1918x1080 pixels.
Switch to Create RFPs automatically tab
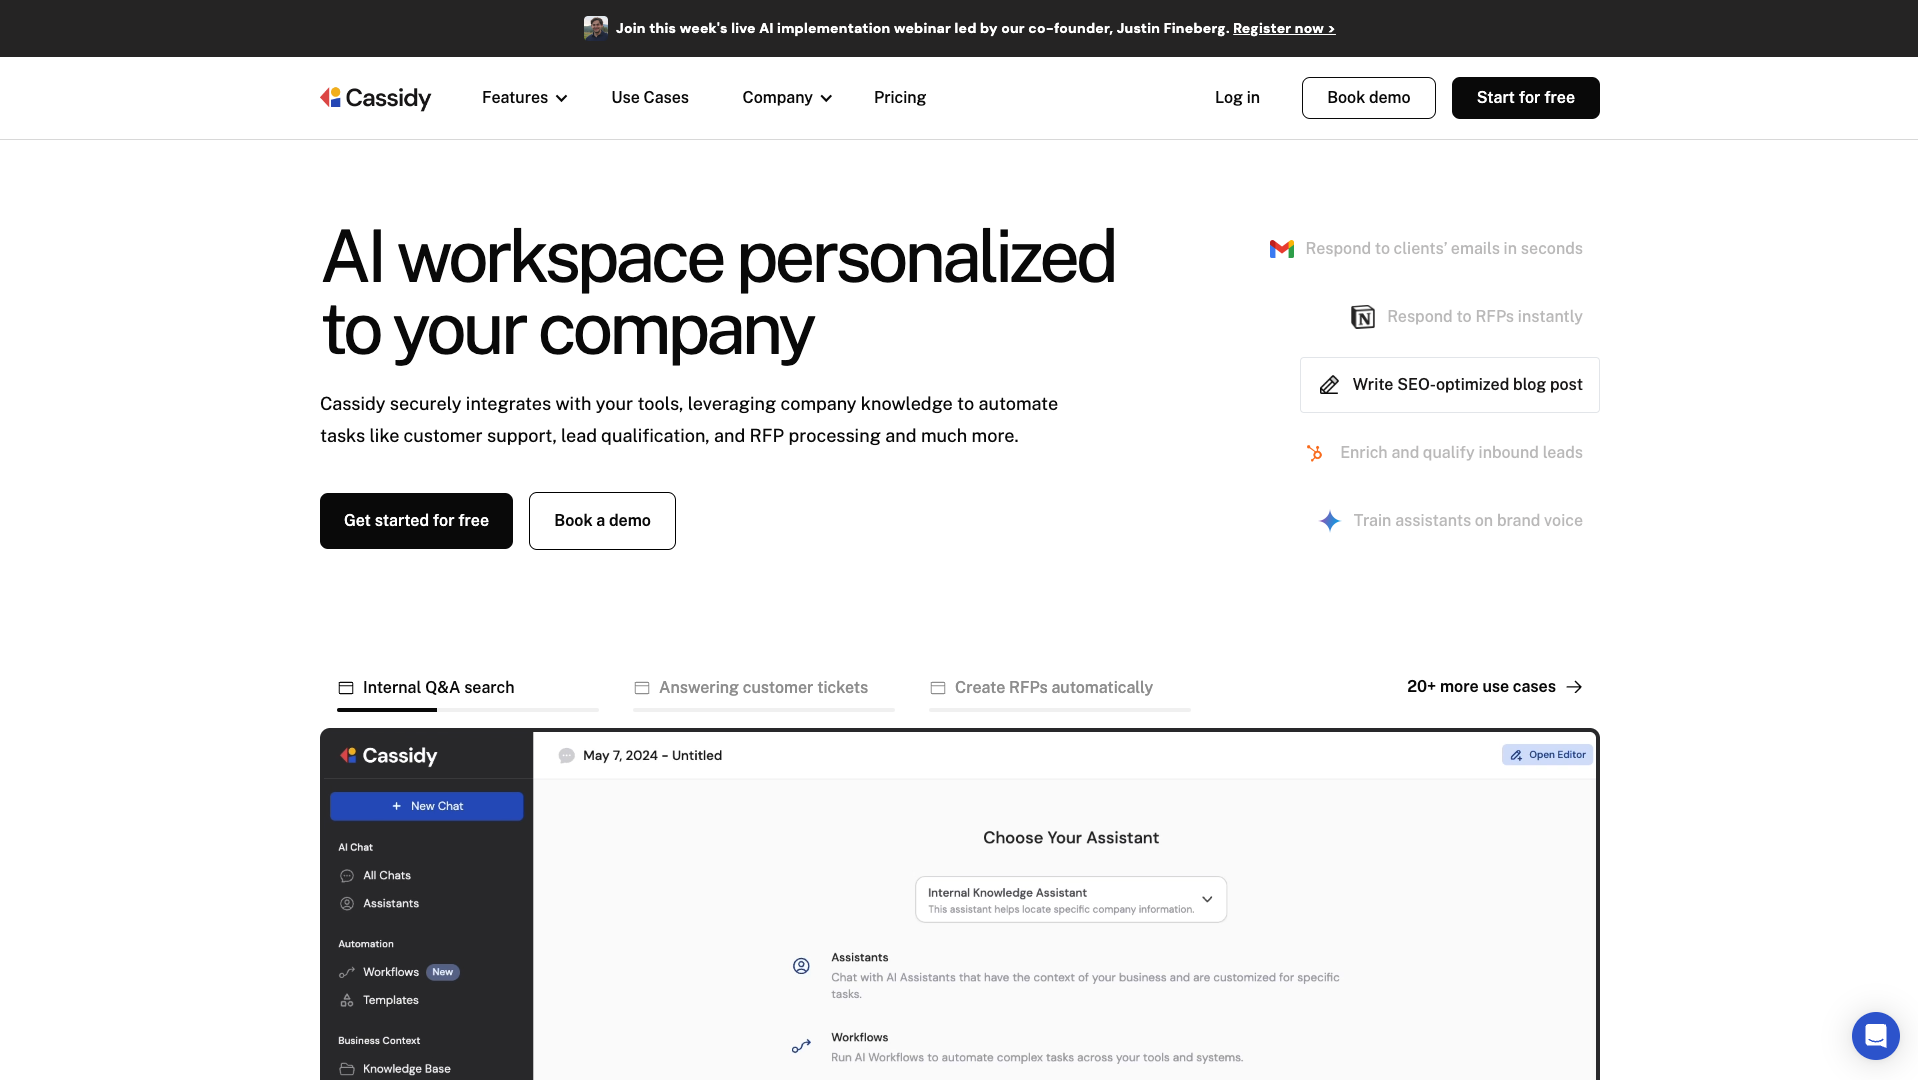(1053, 688)
